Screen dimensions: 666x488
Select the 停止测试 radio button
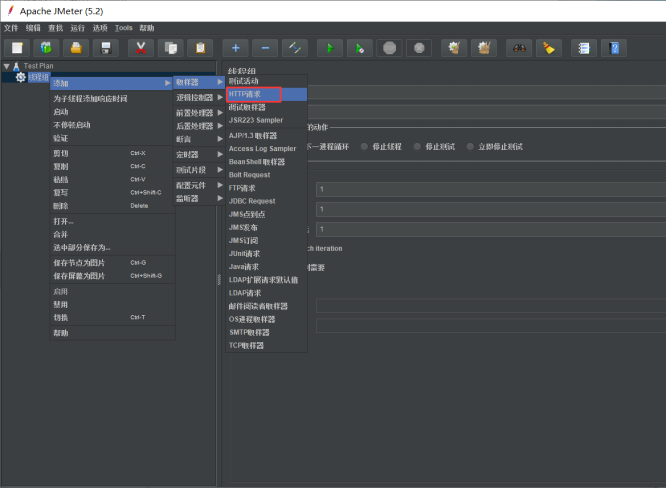(418, 146)
